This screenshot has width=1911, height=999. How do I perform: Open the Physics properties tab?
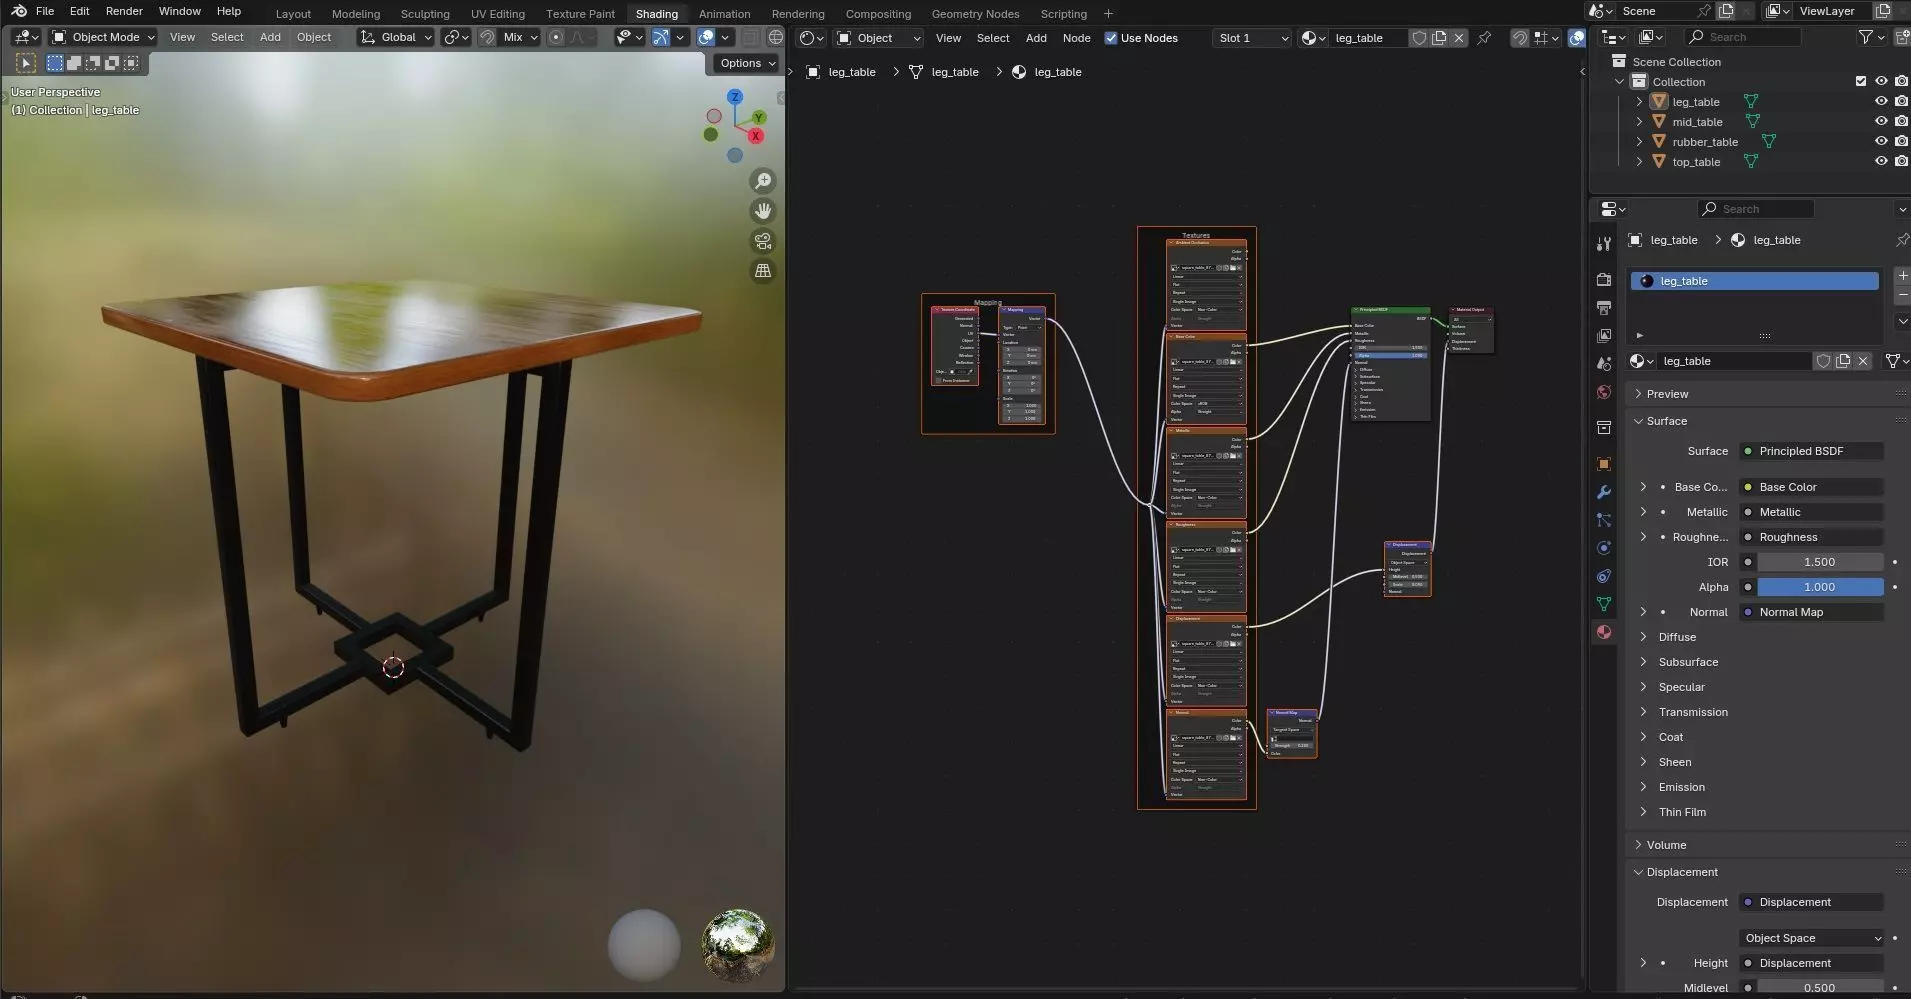tap(1604, 548)
